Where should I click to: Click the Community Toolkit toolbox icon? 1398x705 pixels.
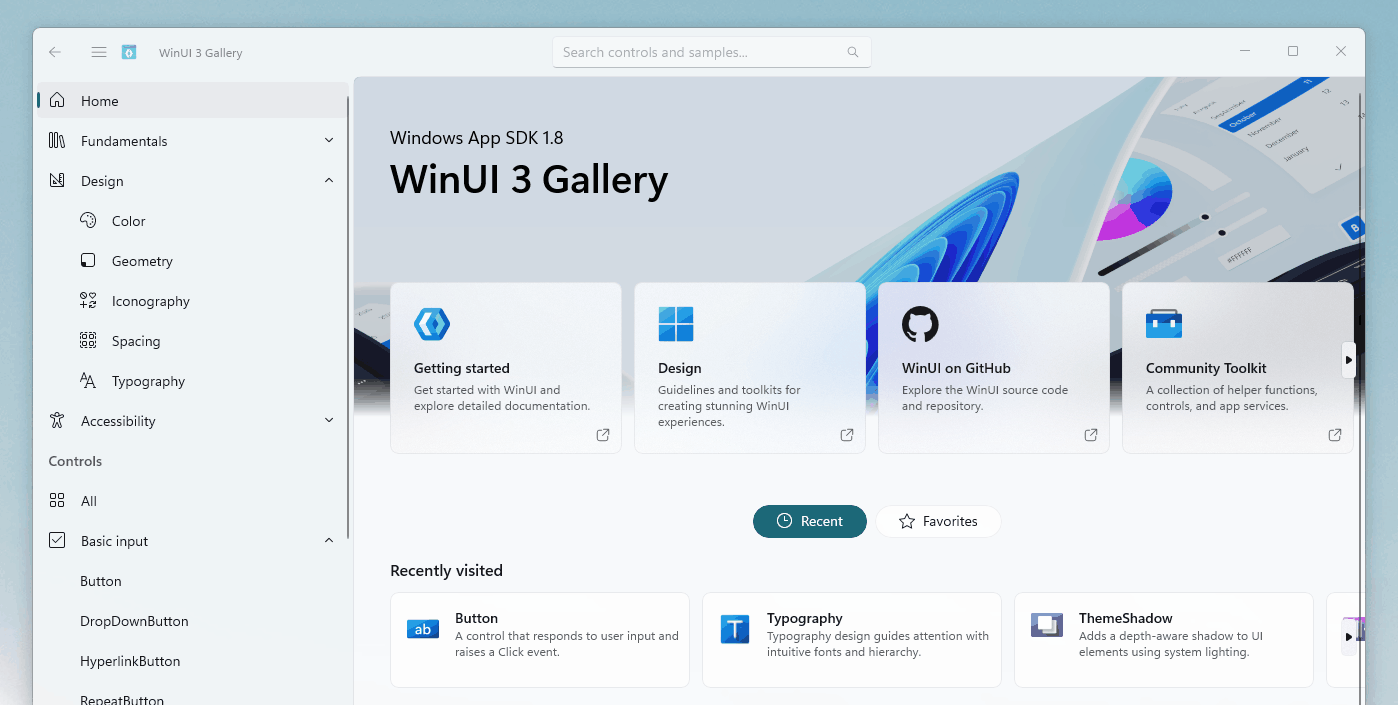tap(1164, 324)
